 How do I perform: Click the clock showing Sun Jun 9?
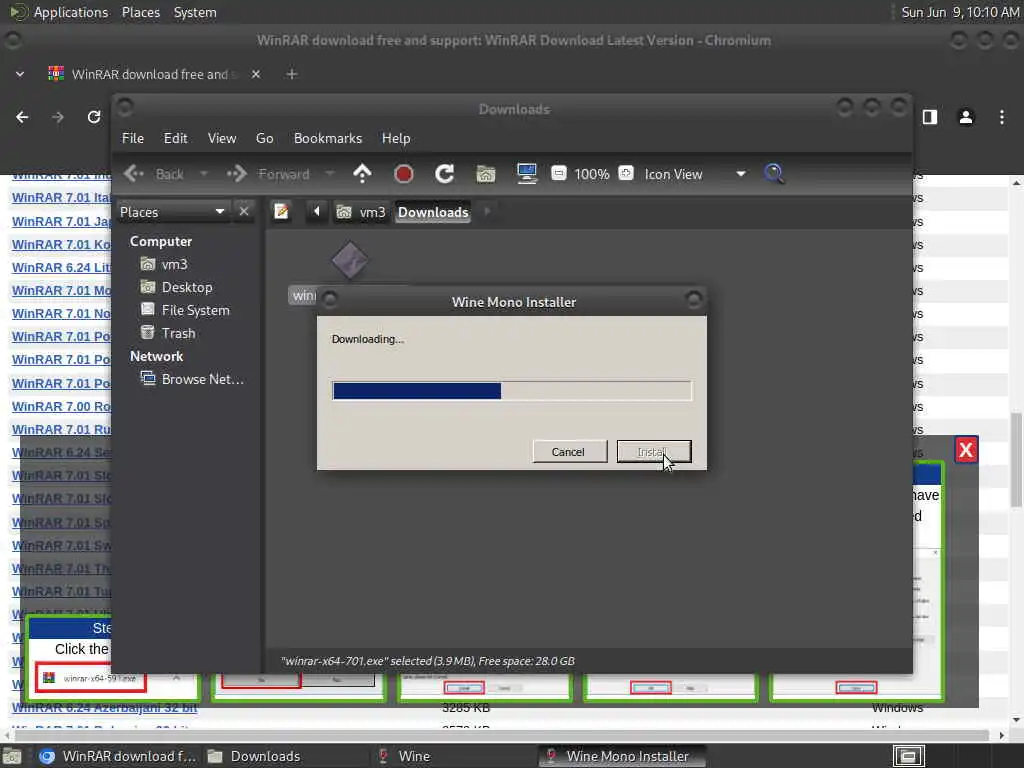[959, 12]
